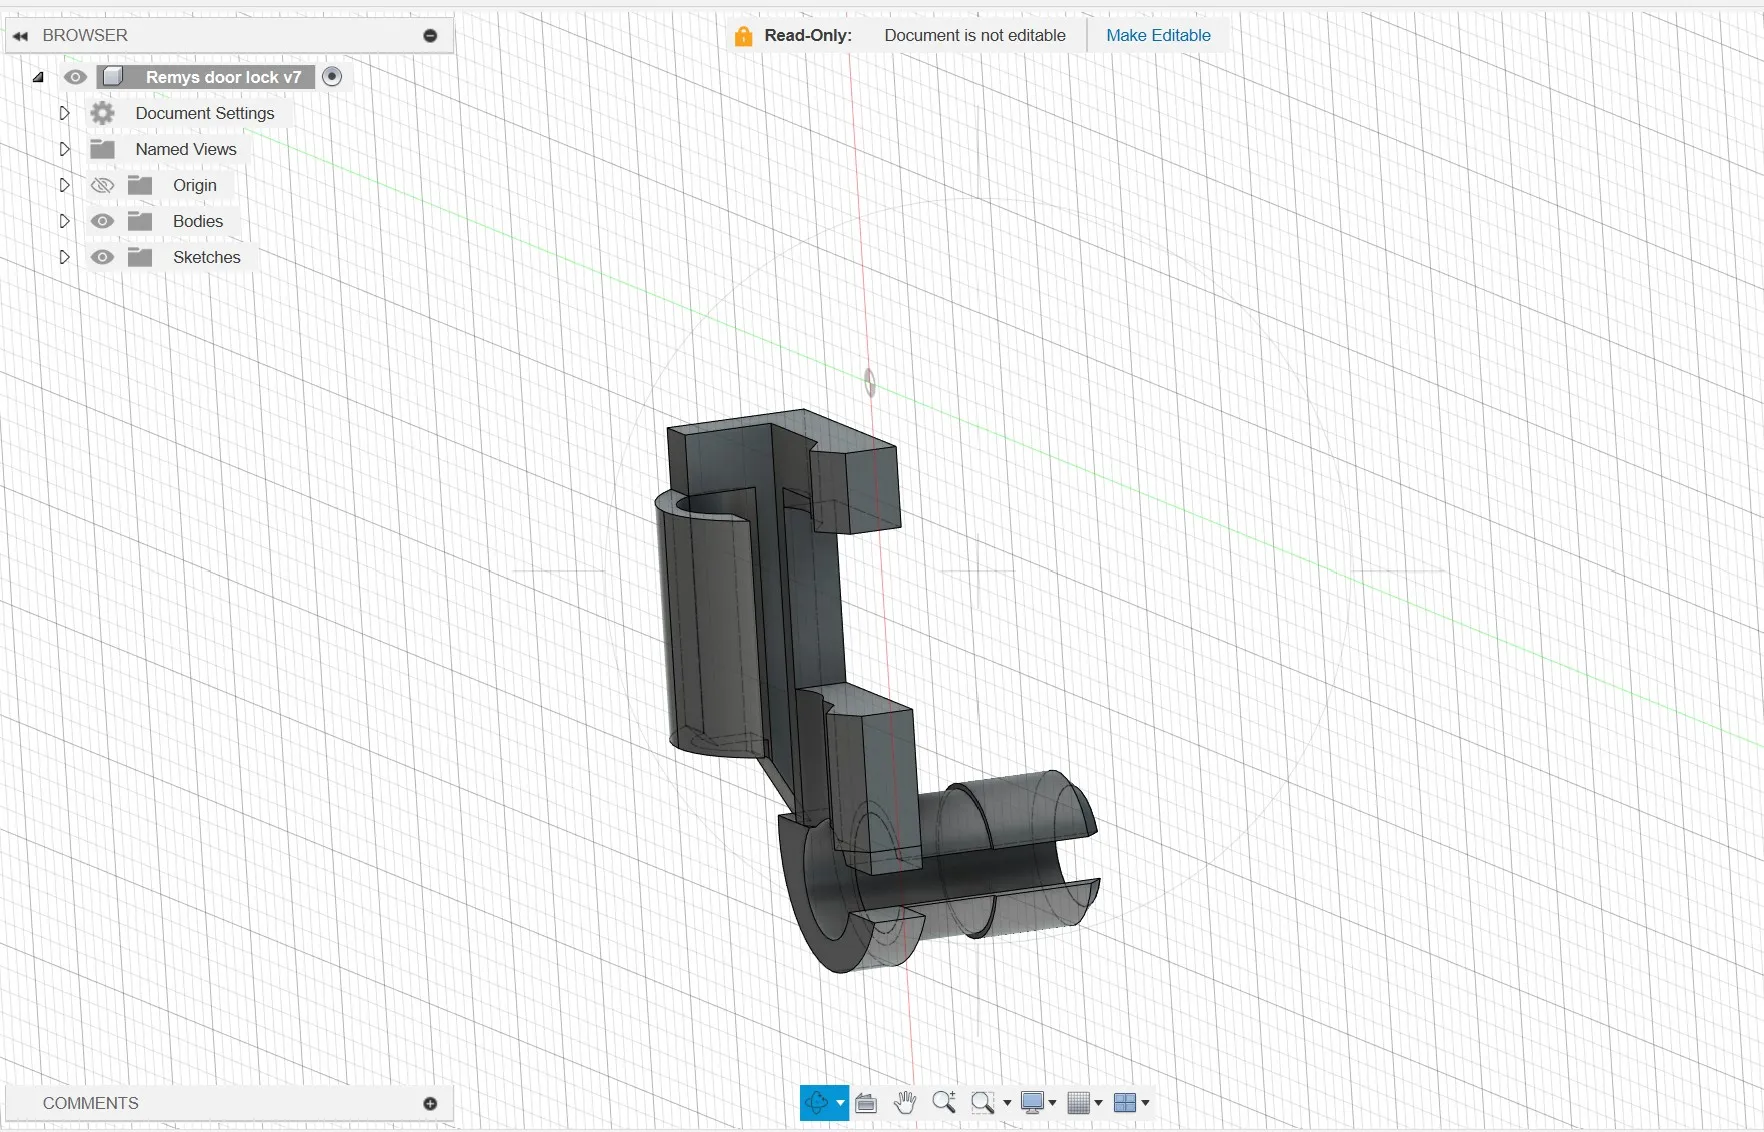
Task: Expand the Comments panel
Action: (x=430, y=1104)
